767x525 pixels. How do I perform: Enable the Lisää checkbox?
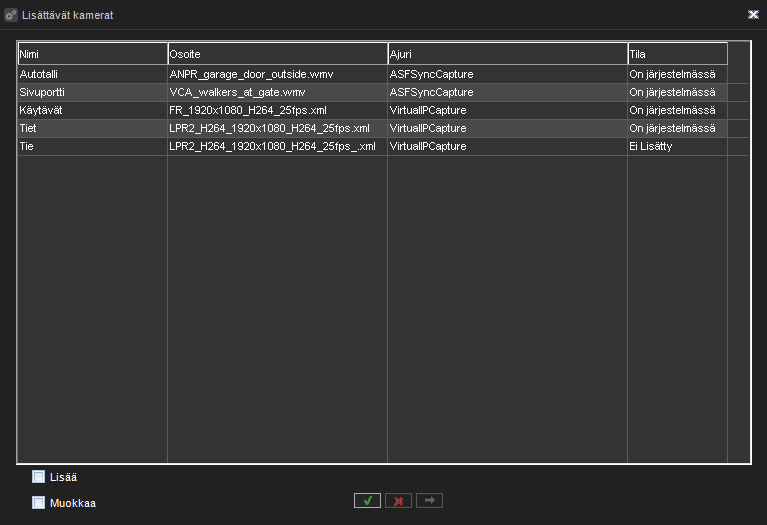[x=39, y=477]
